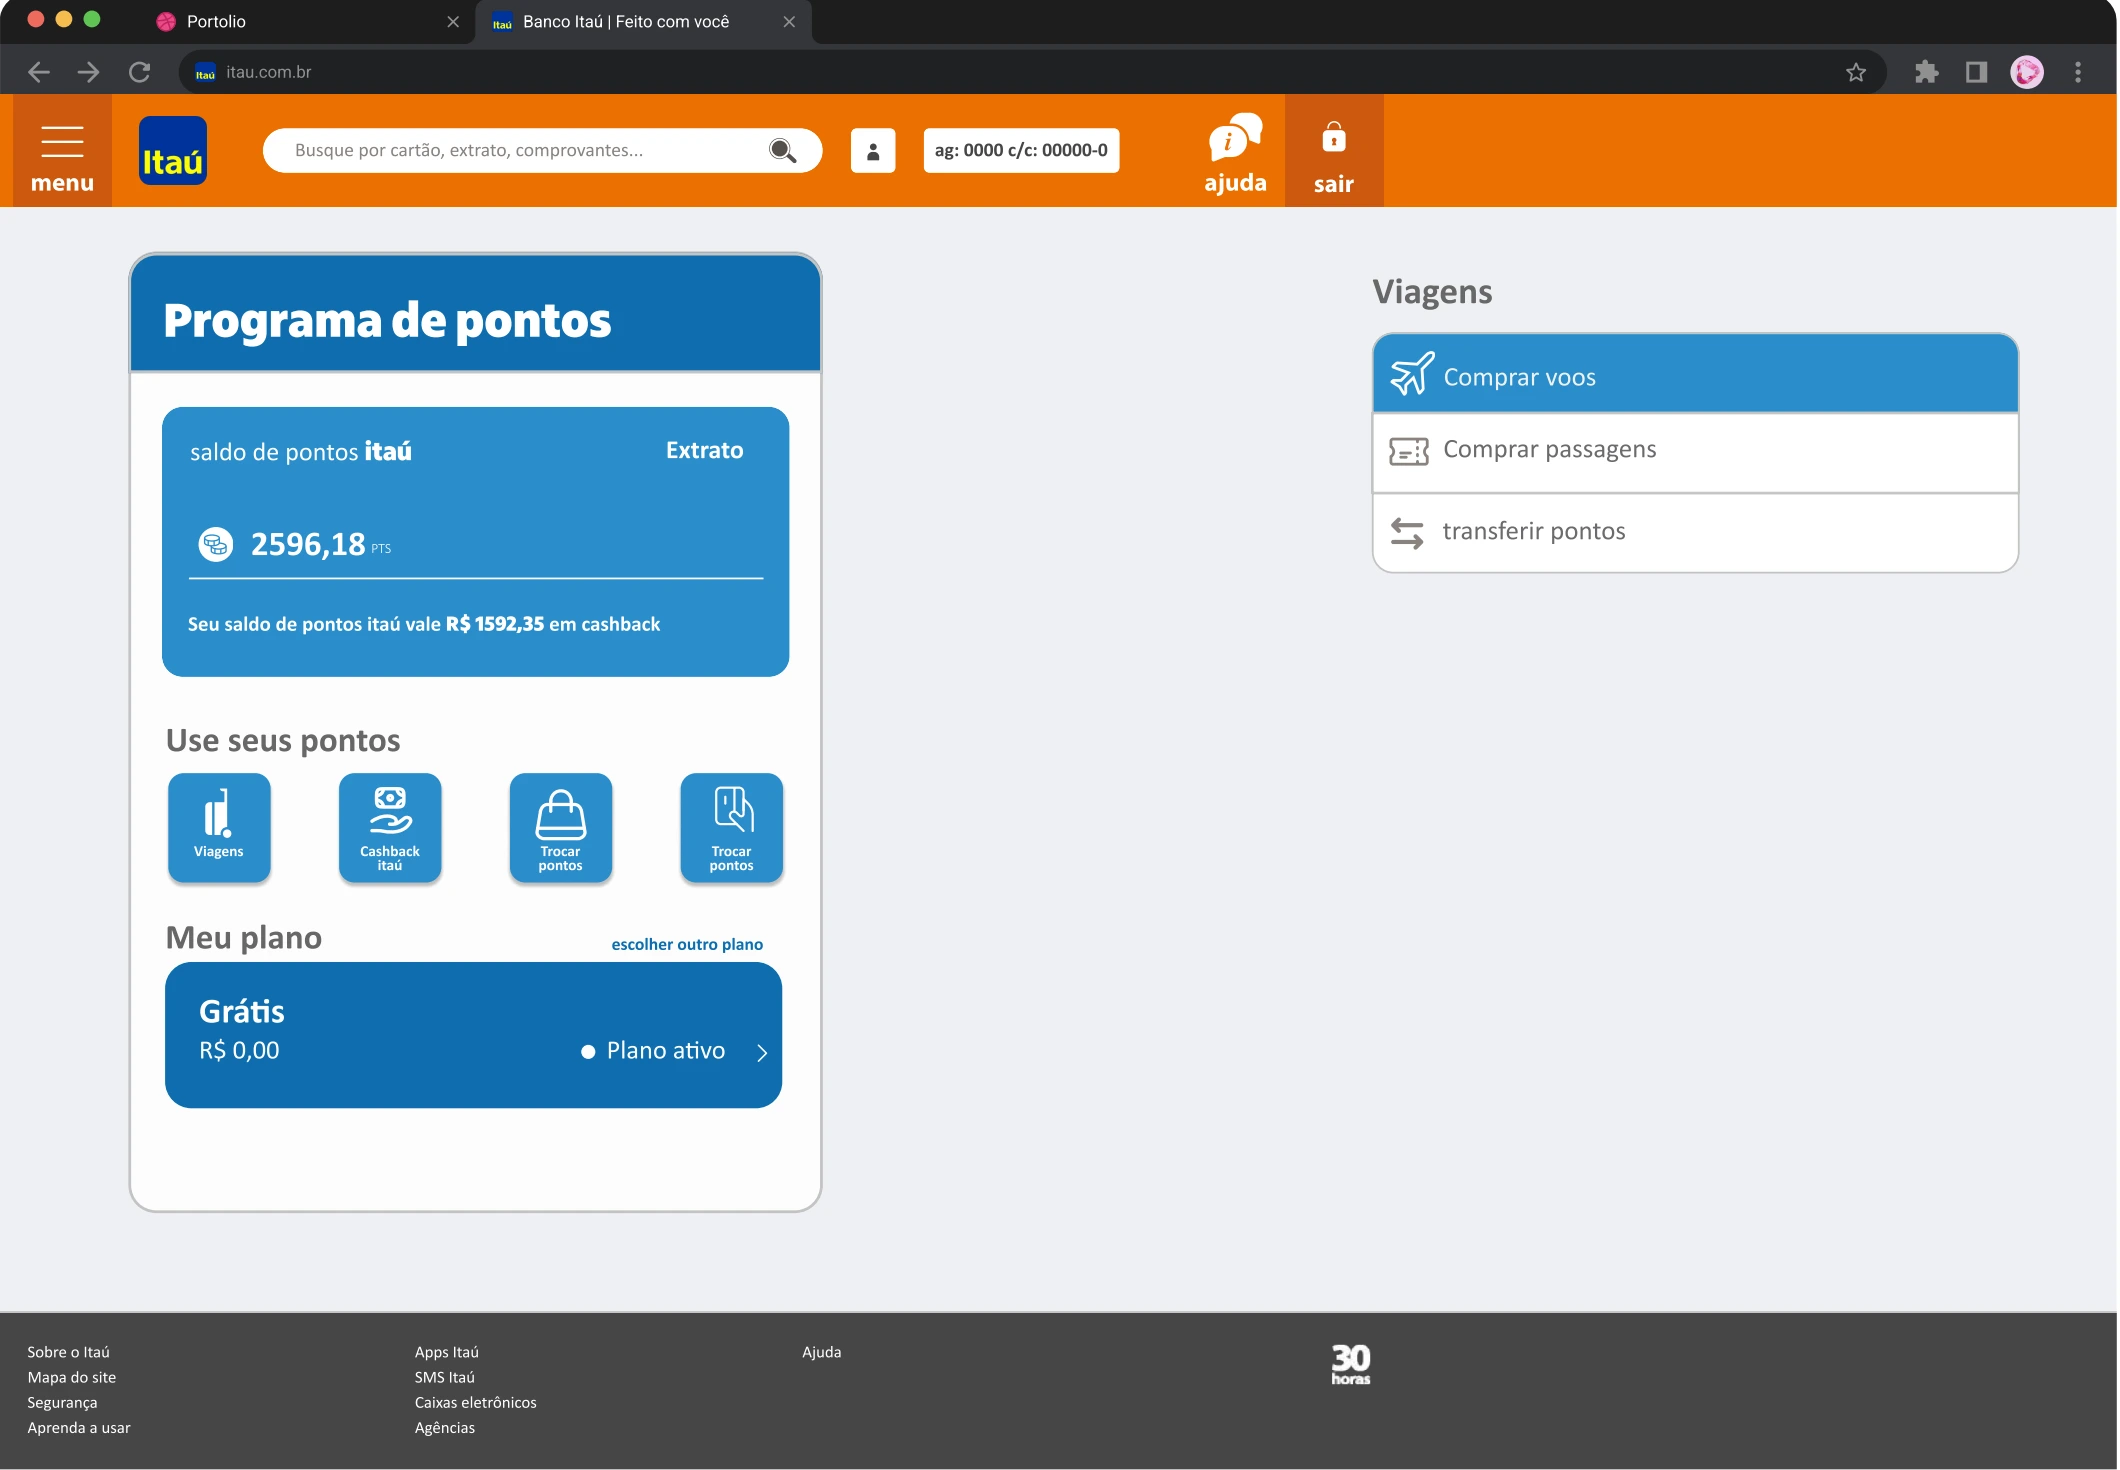
Task: Select transferir pontos option
Action: click(x=1696, y=533)
